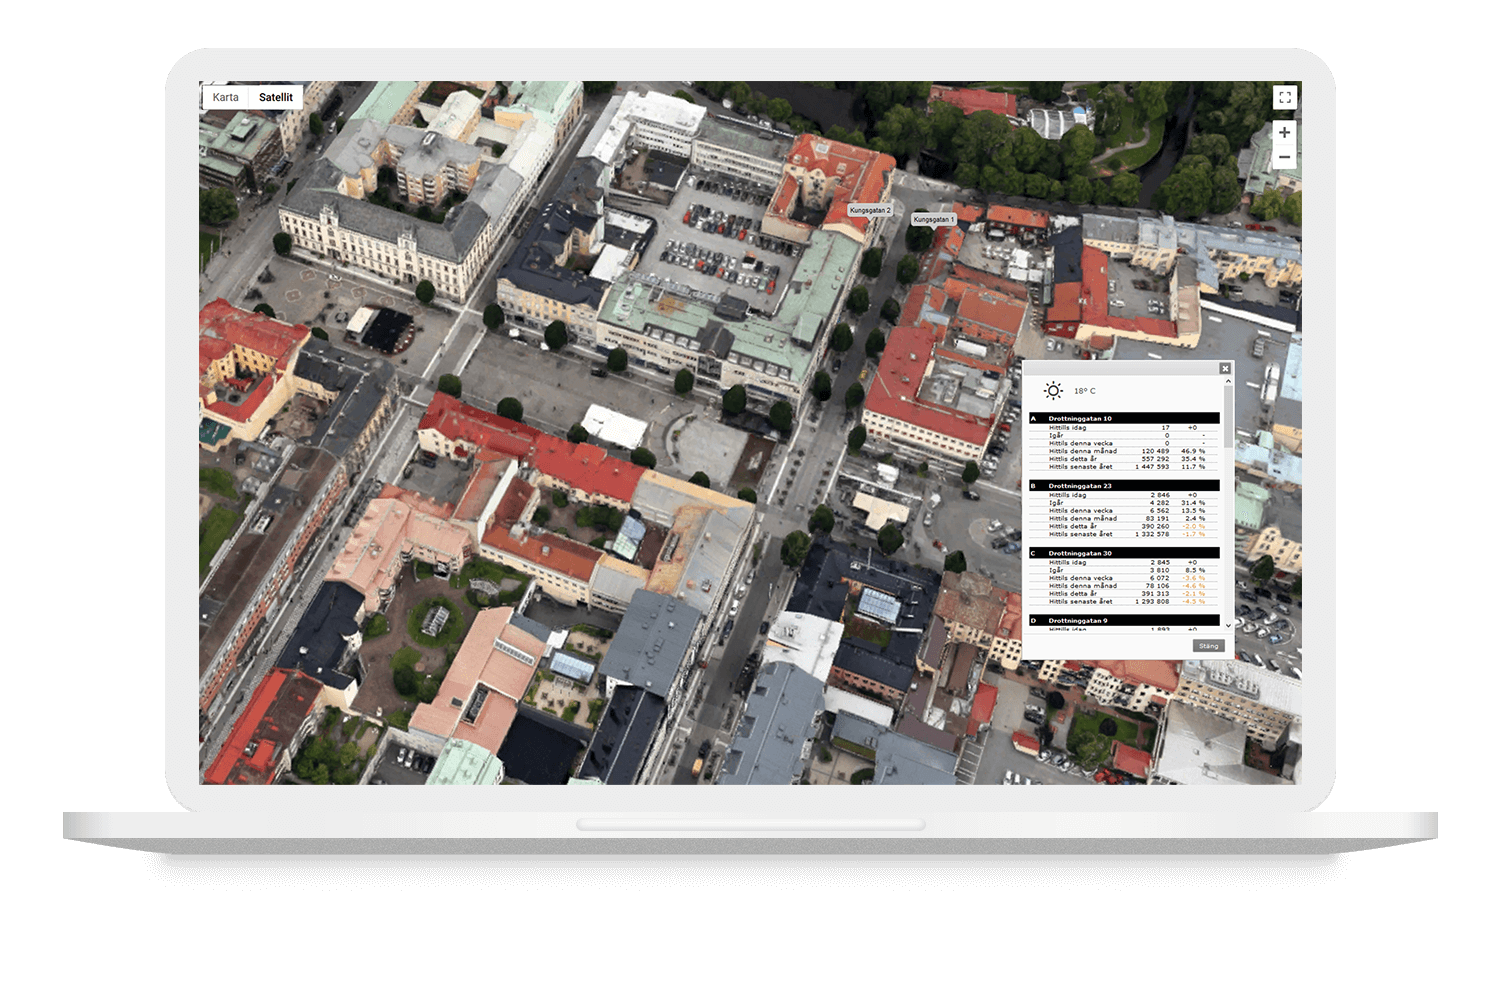Zoom in on the map
Viewport: 1500px width, 1000px height.
1284,133
